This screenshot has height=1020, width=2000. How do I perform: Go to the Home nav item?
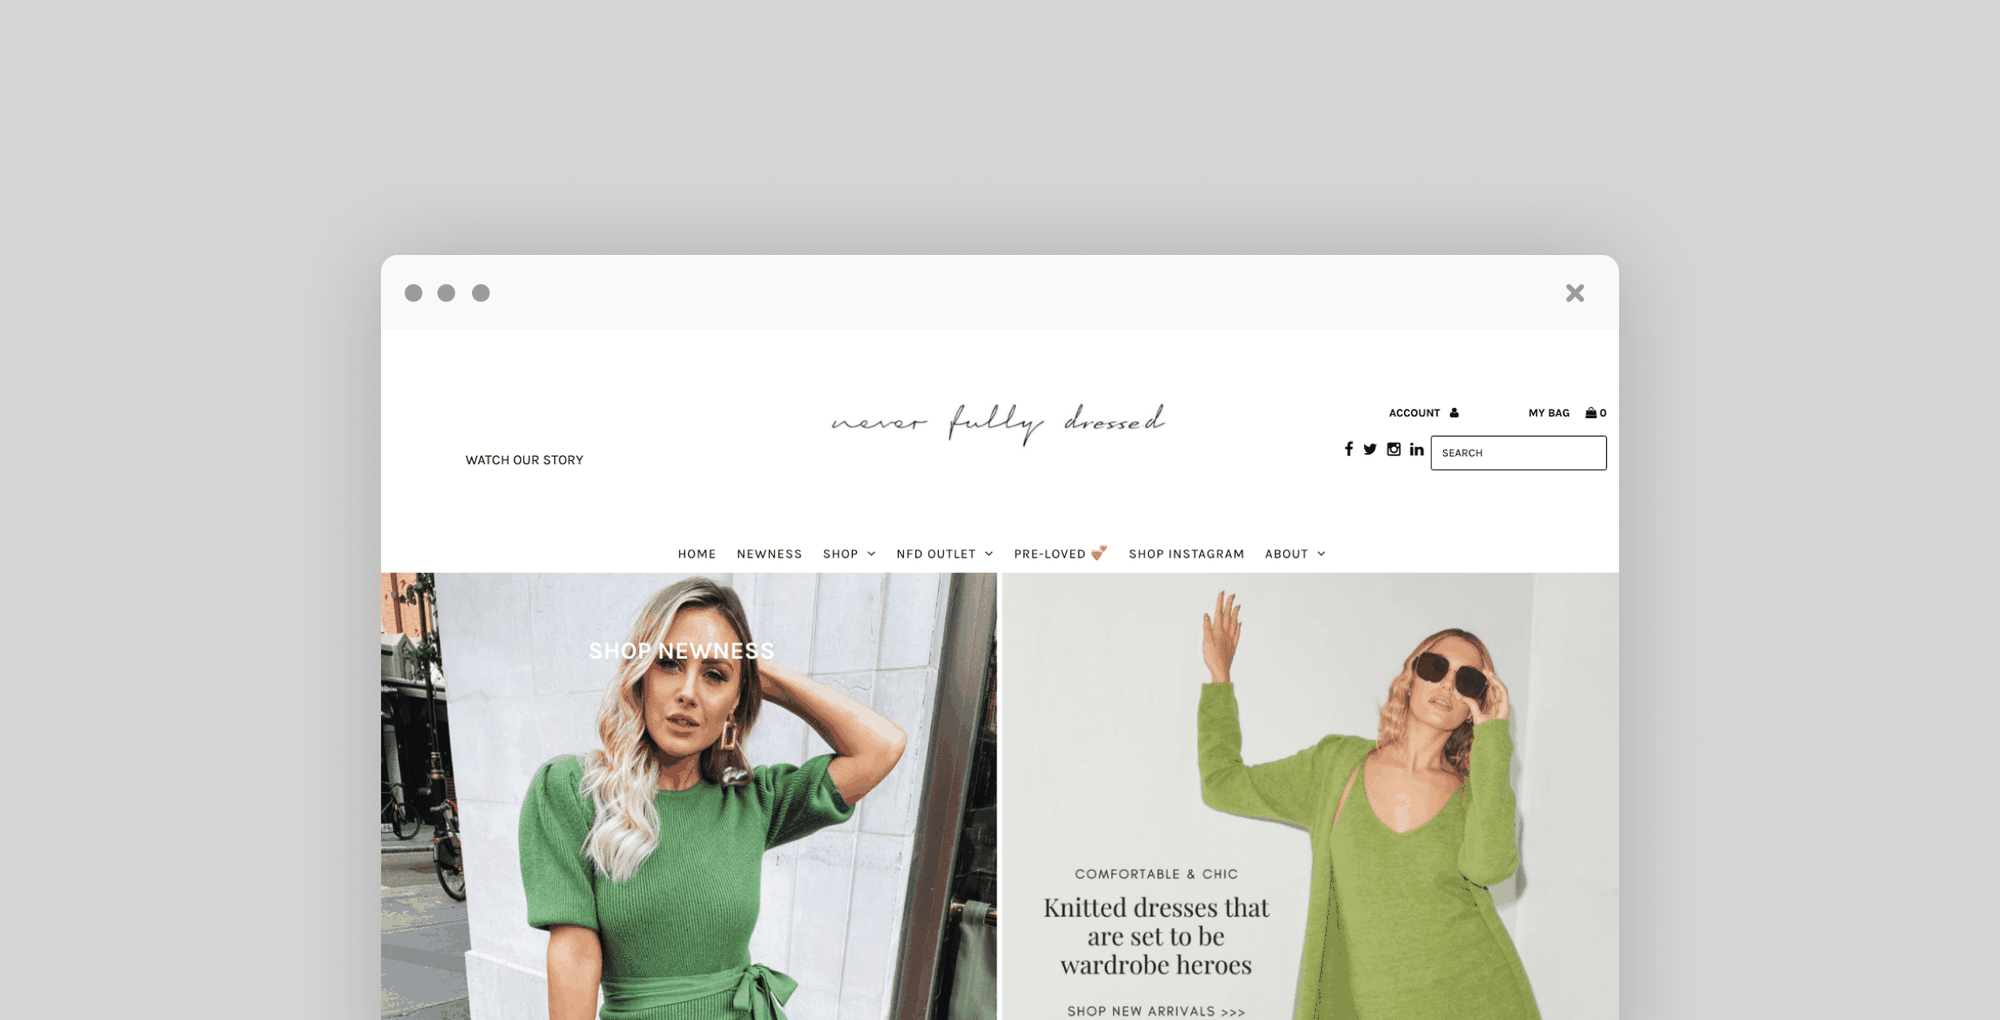click(x=697, y=554)
